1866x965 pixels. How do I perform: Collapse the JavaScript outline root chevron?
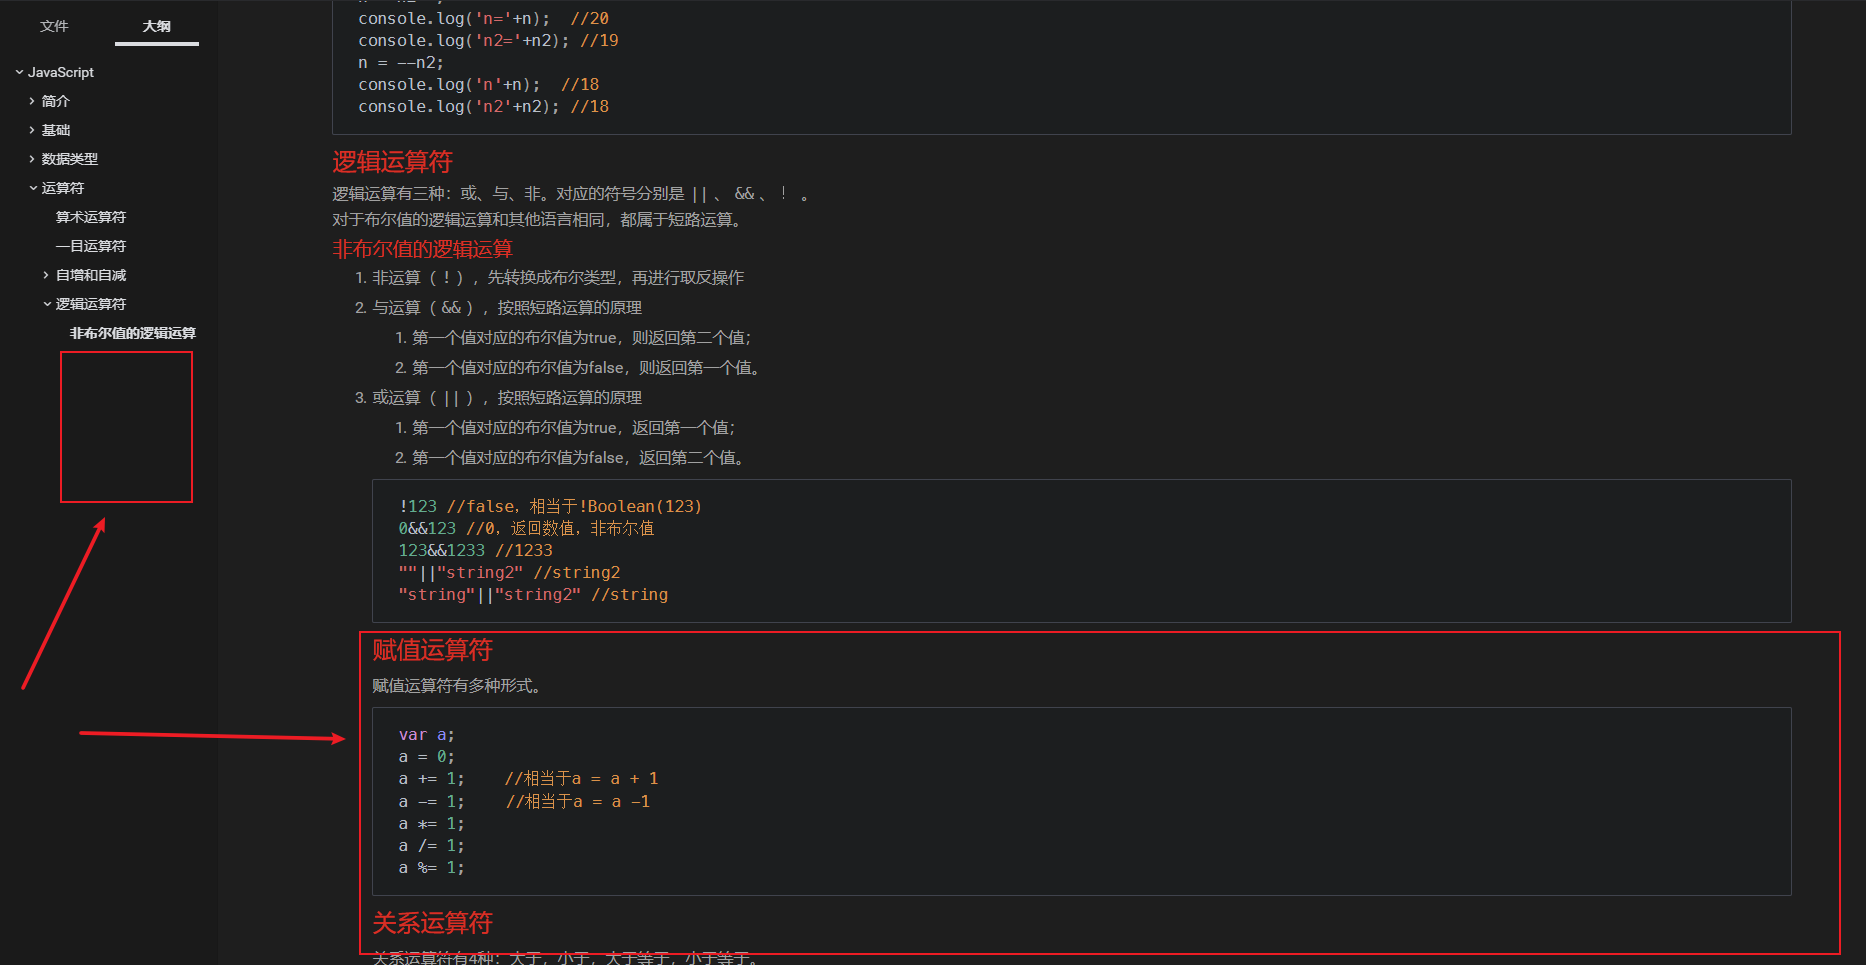pyautogui.click(x=19, y=72)
